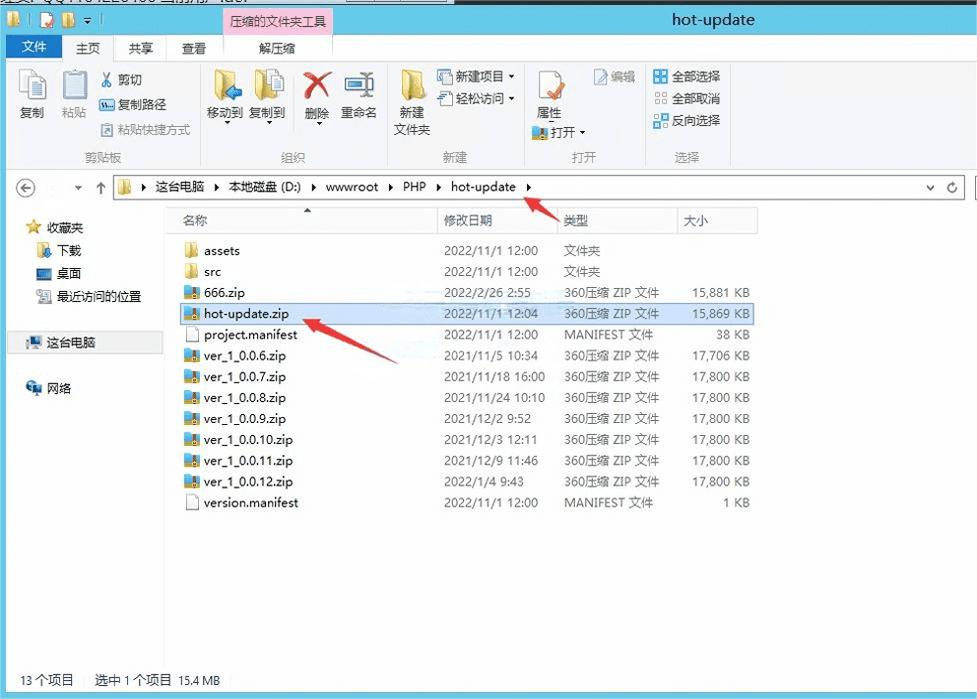Click the Cut (剪切) scissors icon

click(107, 79)
